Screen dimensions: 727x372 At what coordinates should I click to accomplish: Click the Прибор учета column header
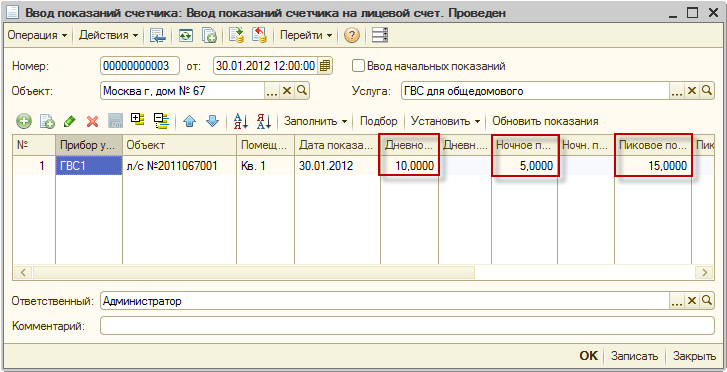[89, 146]
